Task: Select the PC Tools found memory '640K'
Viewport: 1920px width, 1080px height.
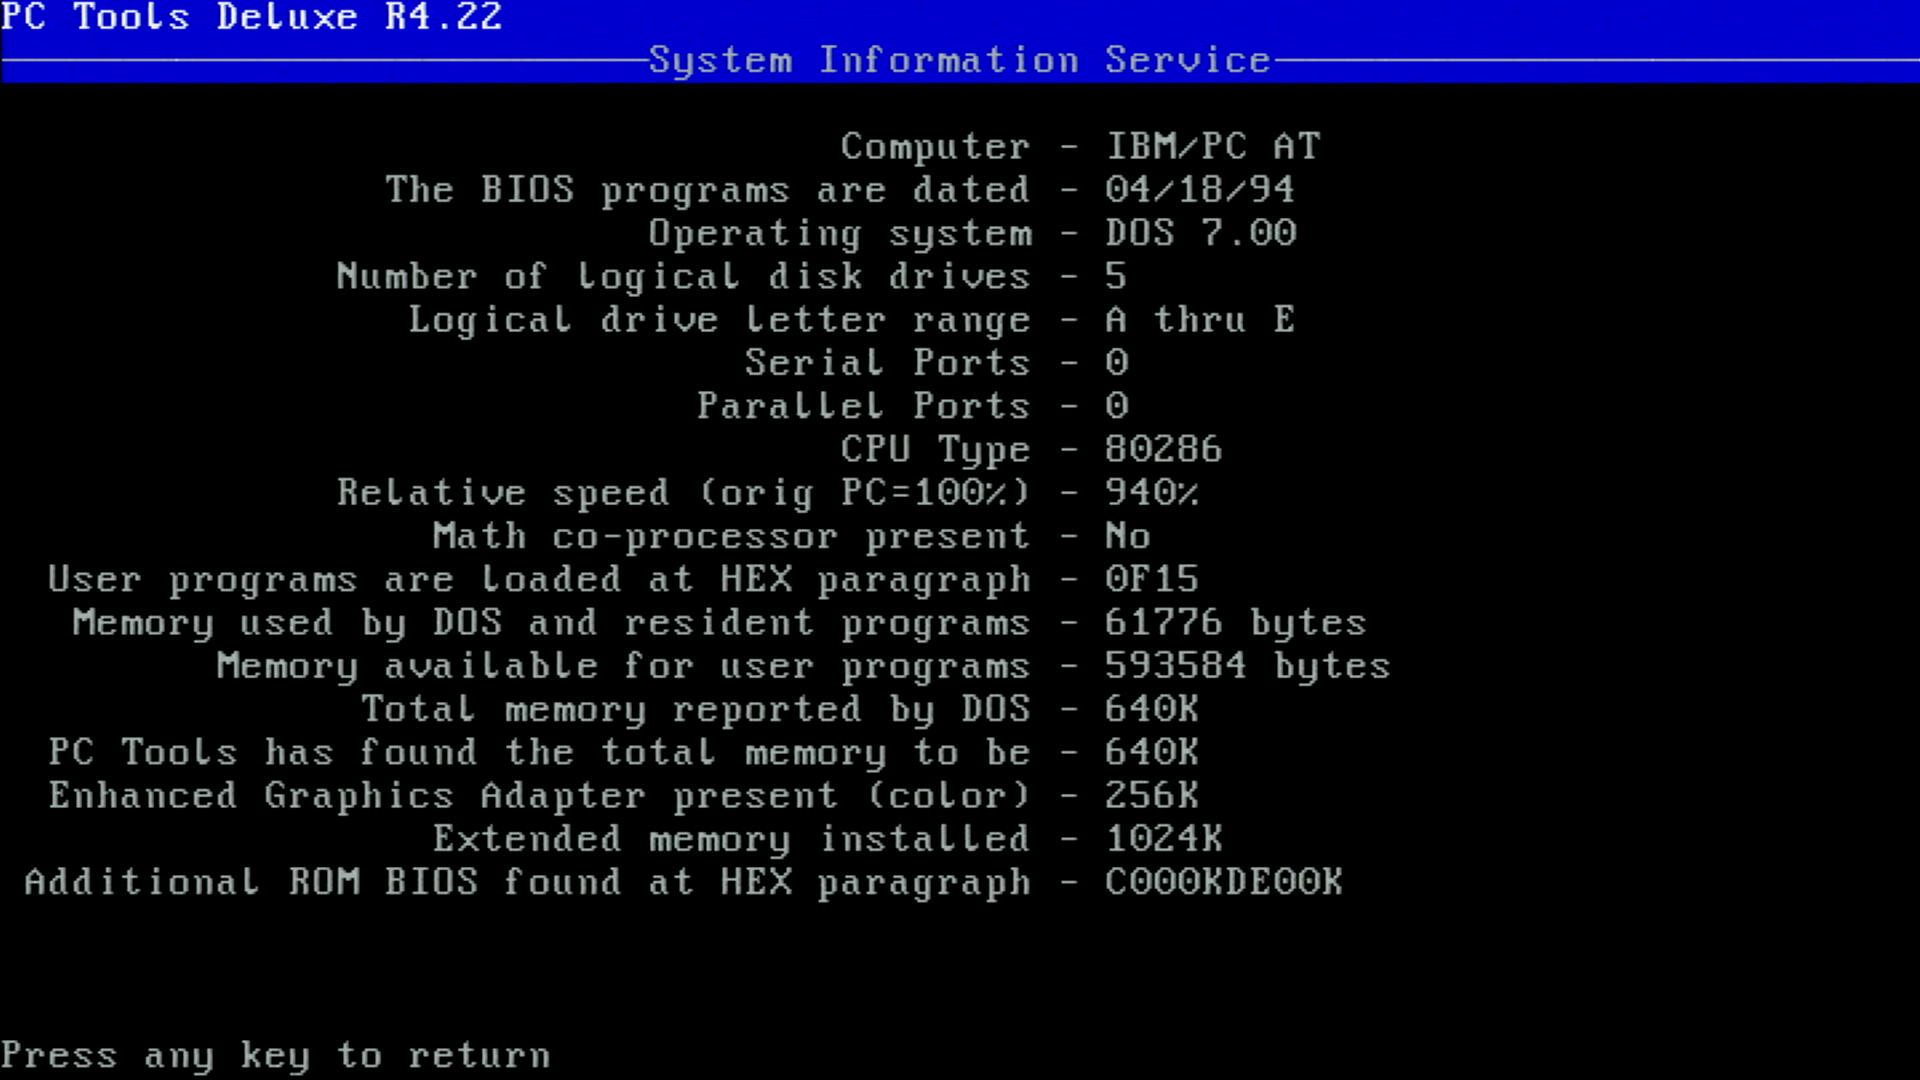Action: [1152, 752]
